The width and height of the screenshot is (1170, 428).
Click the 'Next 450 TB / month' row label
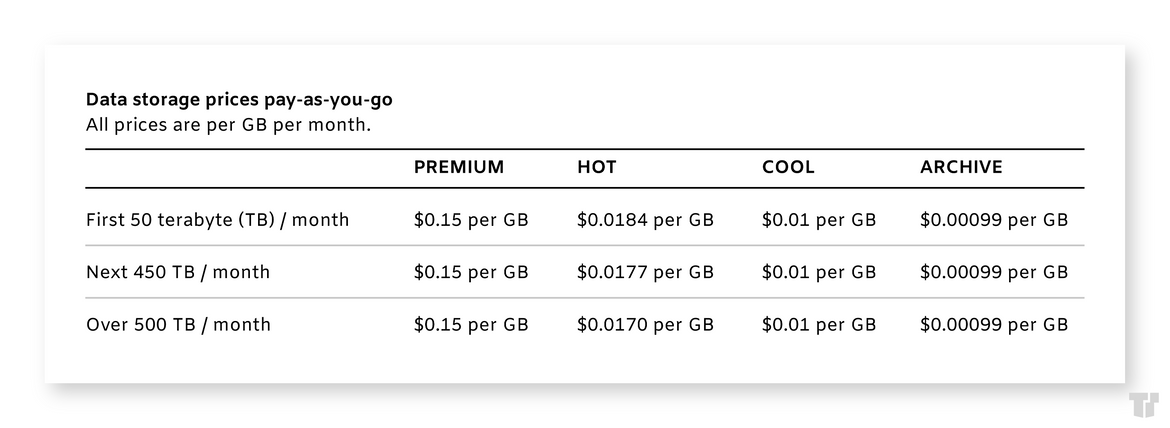tap(178, 272)
